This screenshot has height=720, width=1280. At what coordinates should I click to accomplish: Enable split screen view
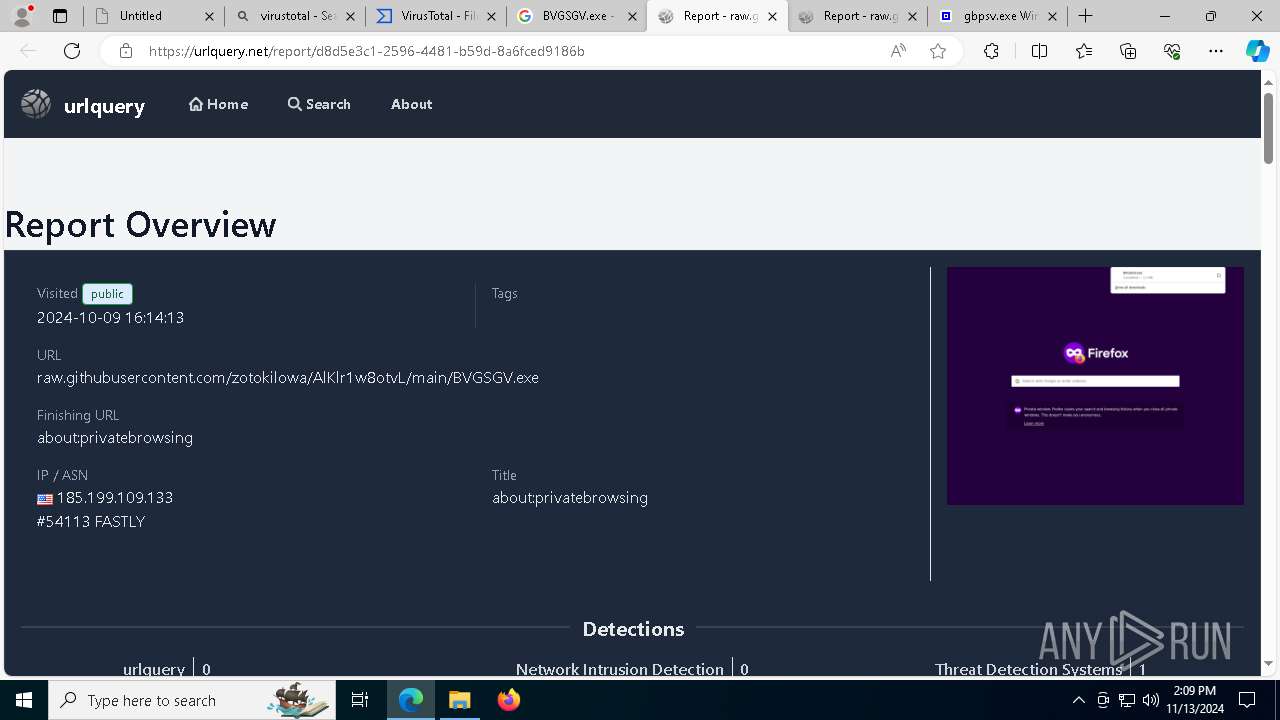[x=1039, y=51]
